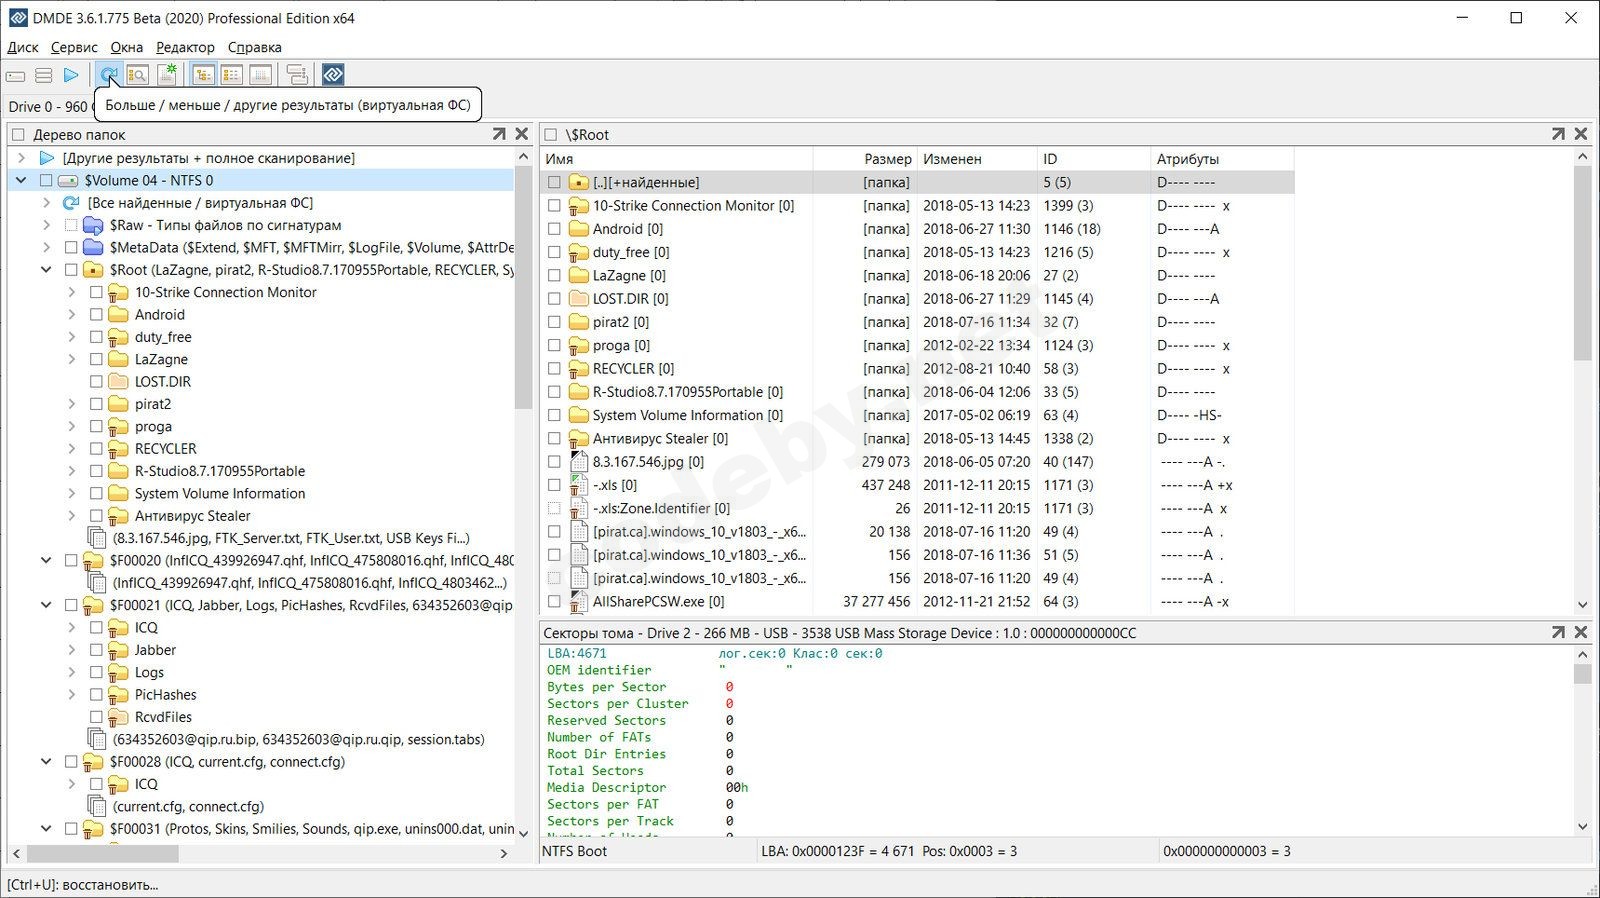Sort file list by Размер column header
Viewport: 1600px width, 898px height.
887,159
